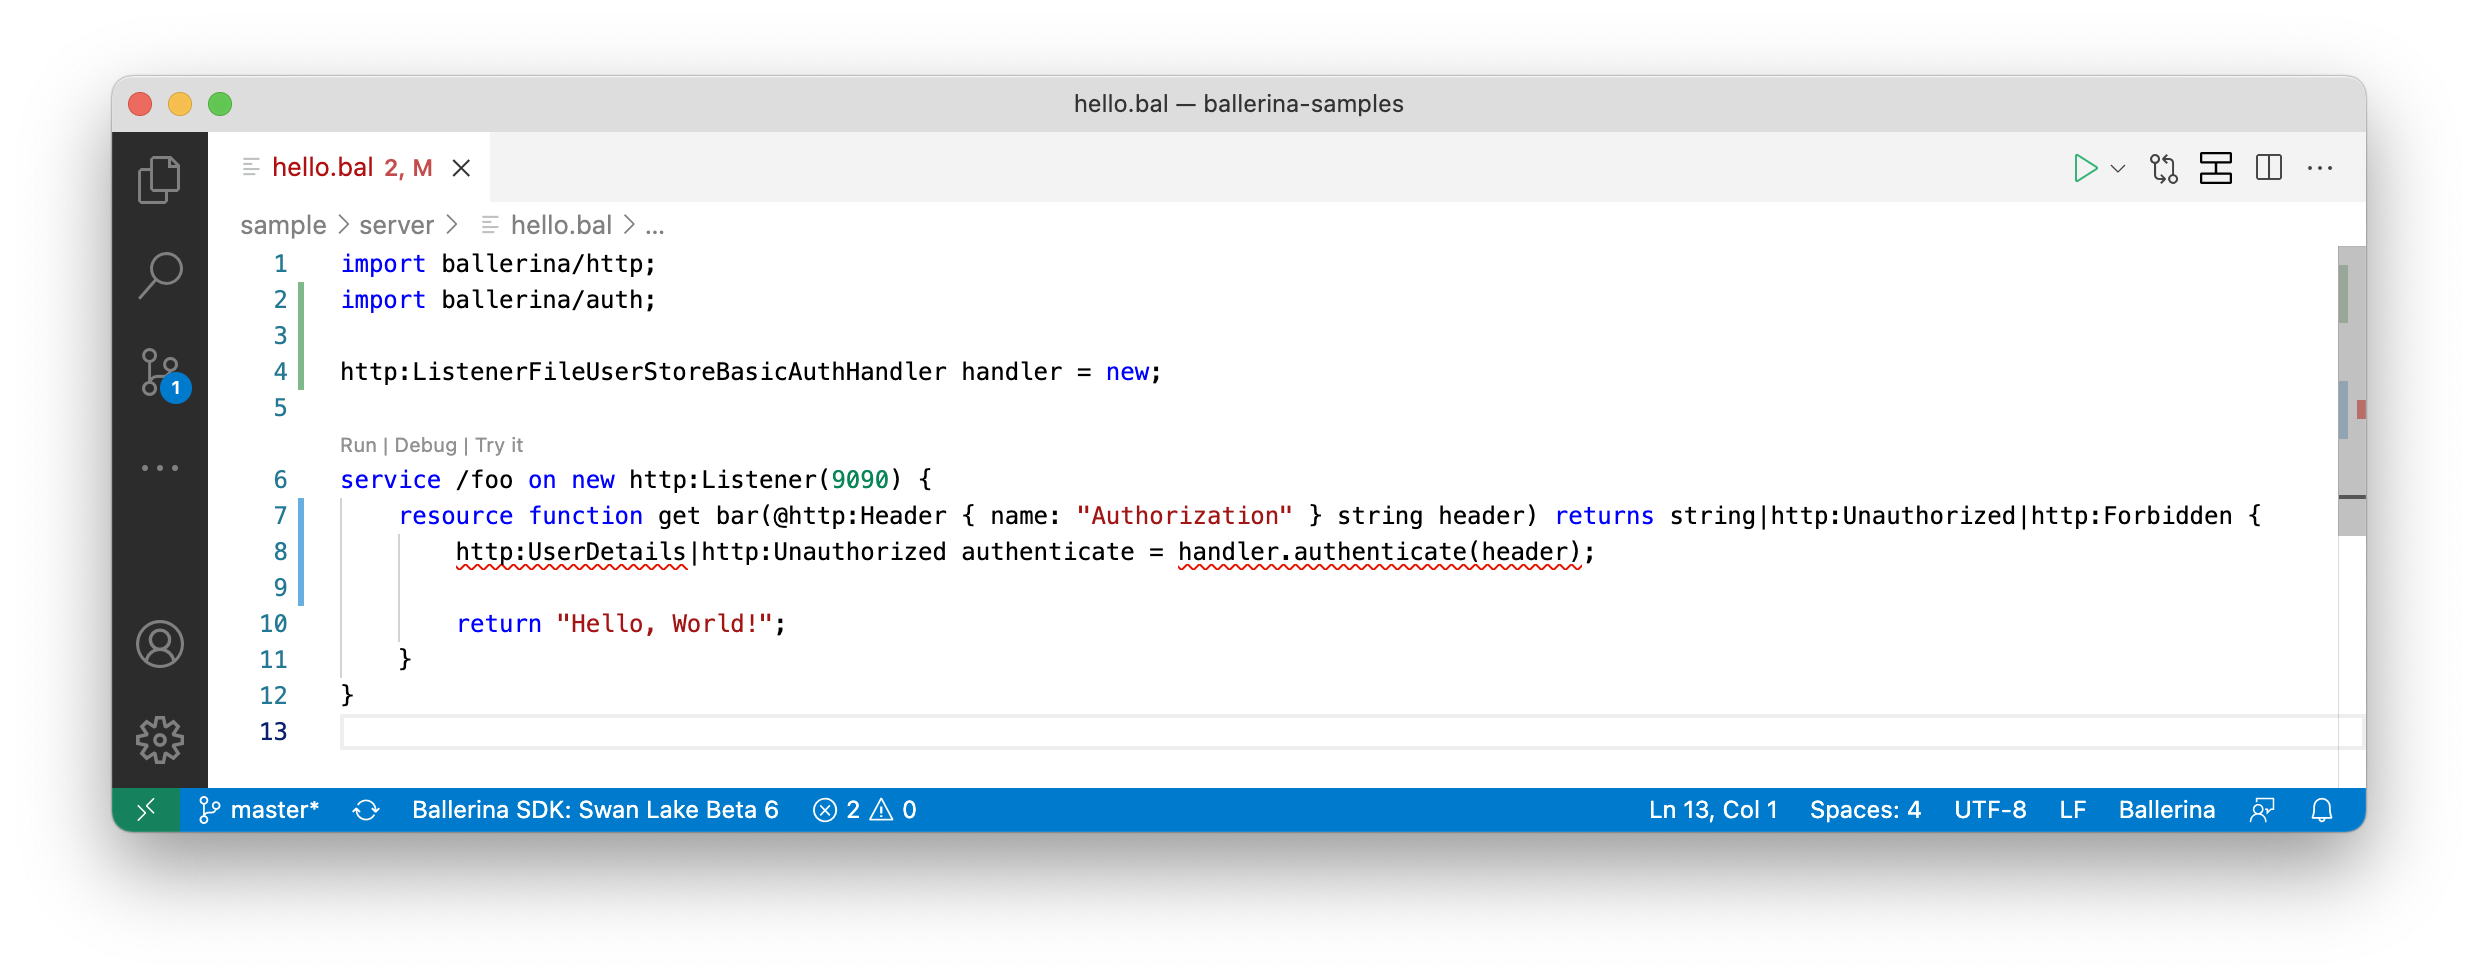This screenshot has height=980, width=2478.
Task: Open Problems via errors and warnings count
Action: coord(865,810)
